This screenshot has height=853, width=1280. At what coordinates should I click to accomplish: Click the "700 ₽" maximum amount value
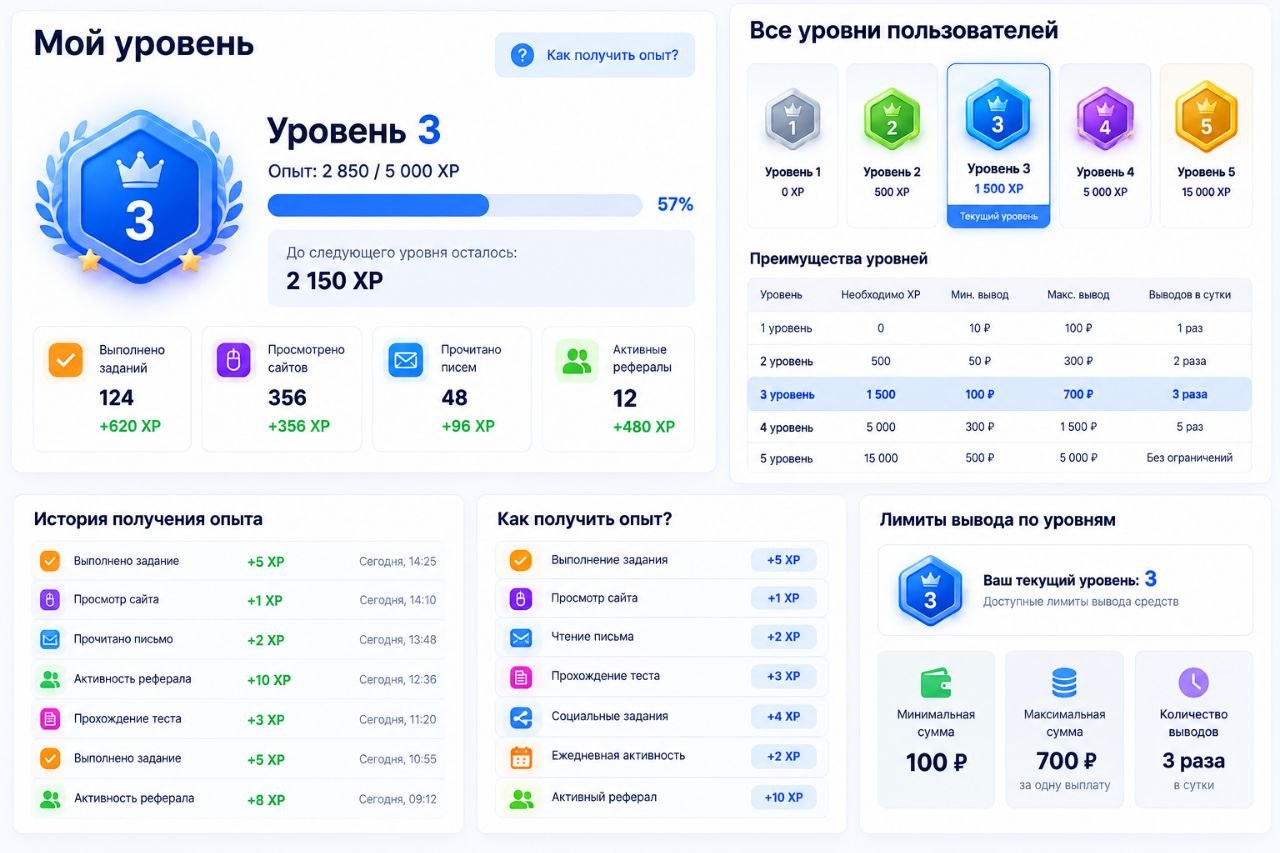1065,762
